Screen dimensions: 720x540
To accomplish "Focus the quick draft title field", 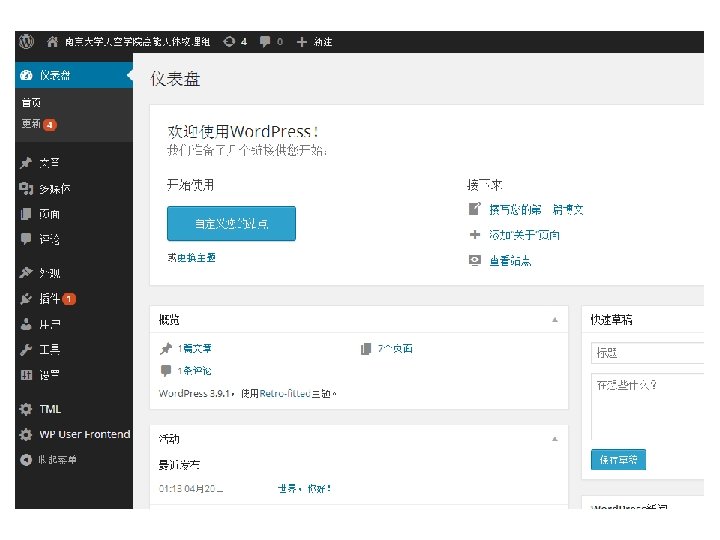I will (x=647, y=353).
